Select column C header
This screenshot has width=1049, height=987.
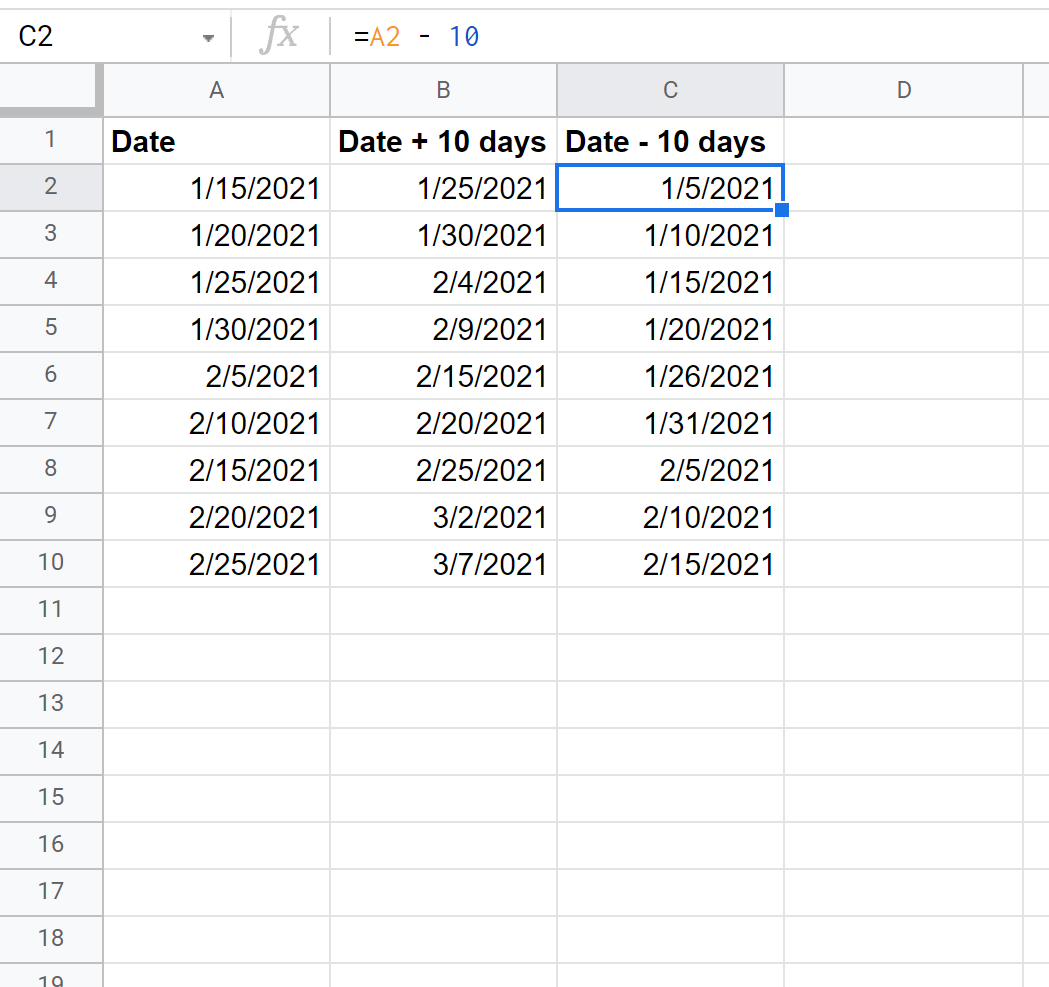[x=670, y=90]
